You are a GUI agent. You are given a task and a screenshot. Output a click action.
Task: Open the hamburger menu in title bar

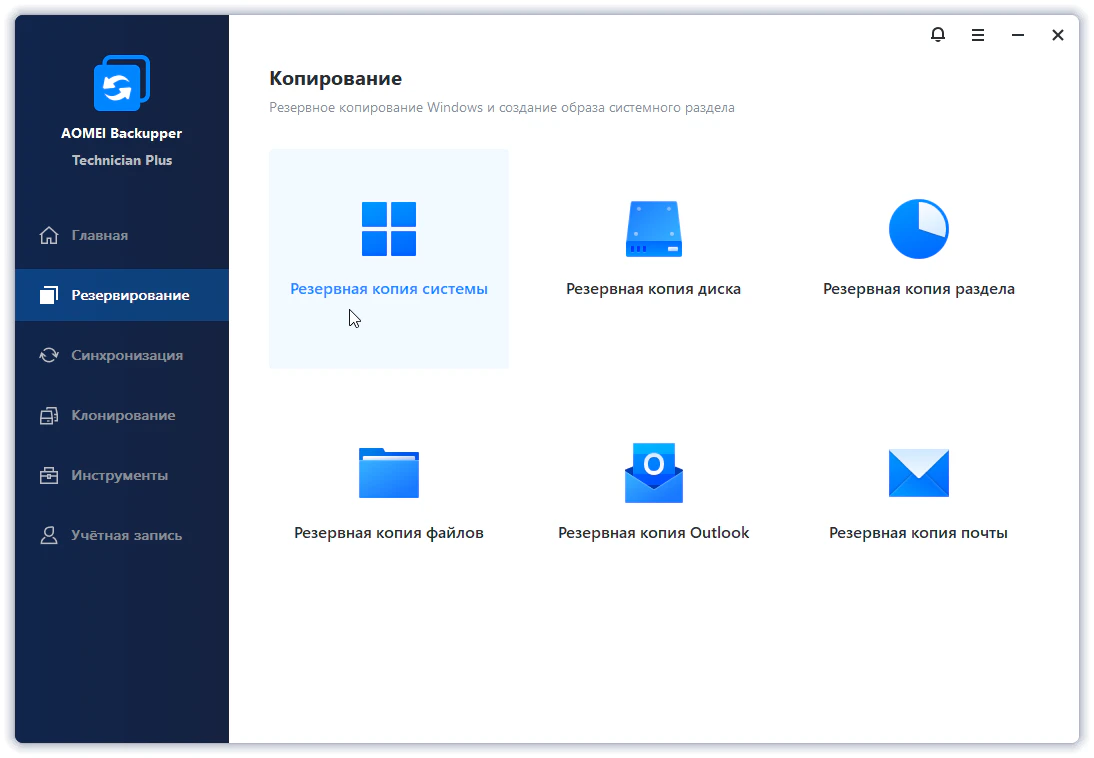coord(978,35)
